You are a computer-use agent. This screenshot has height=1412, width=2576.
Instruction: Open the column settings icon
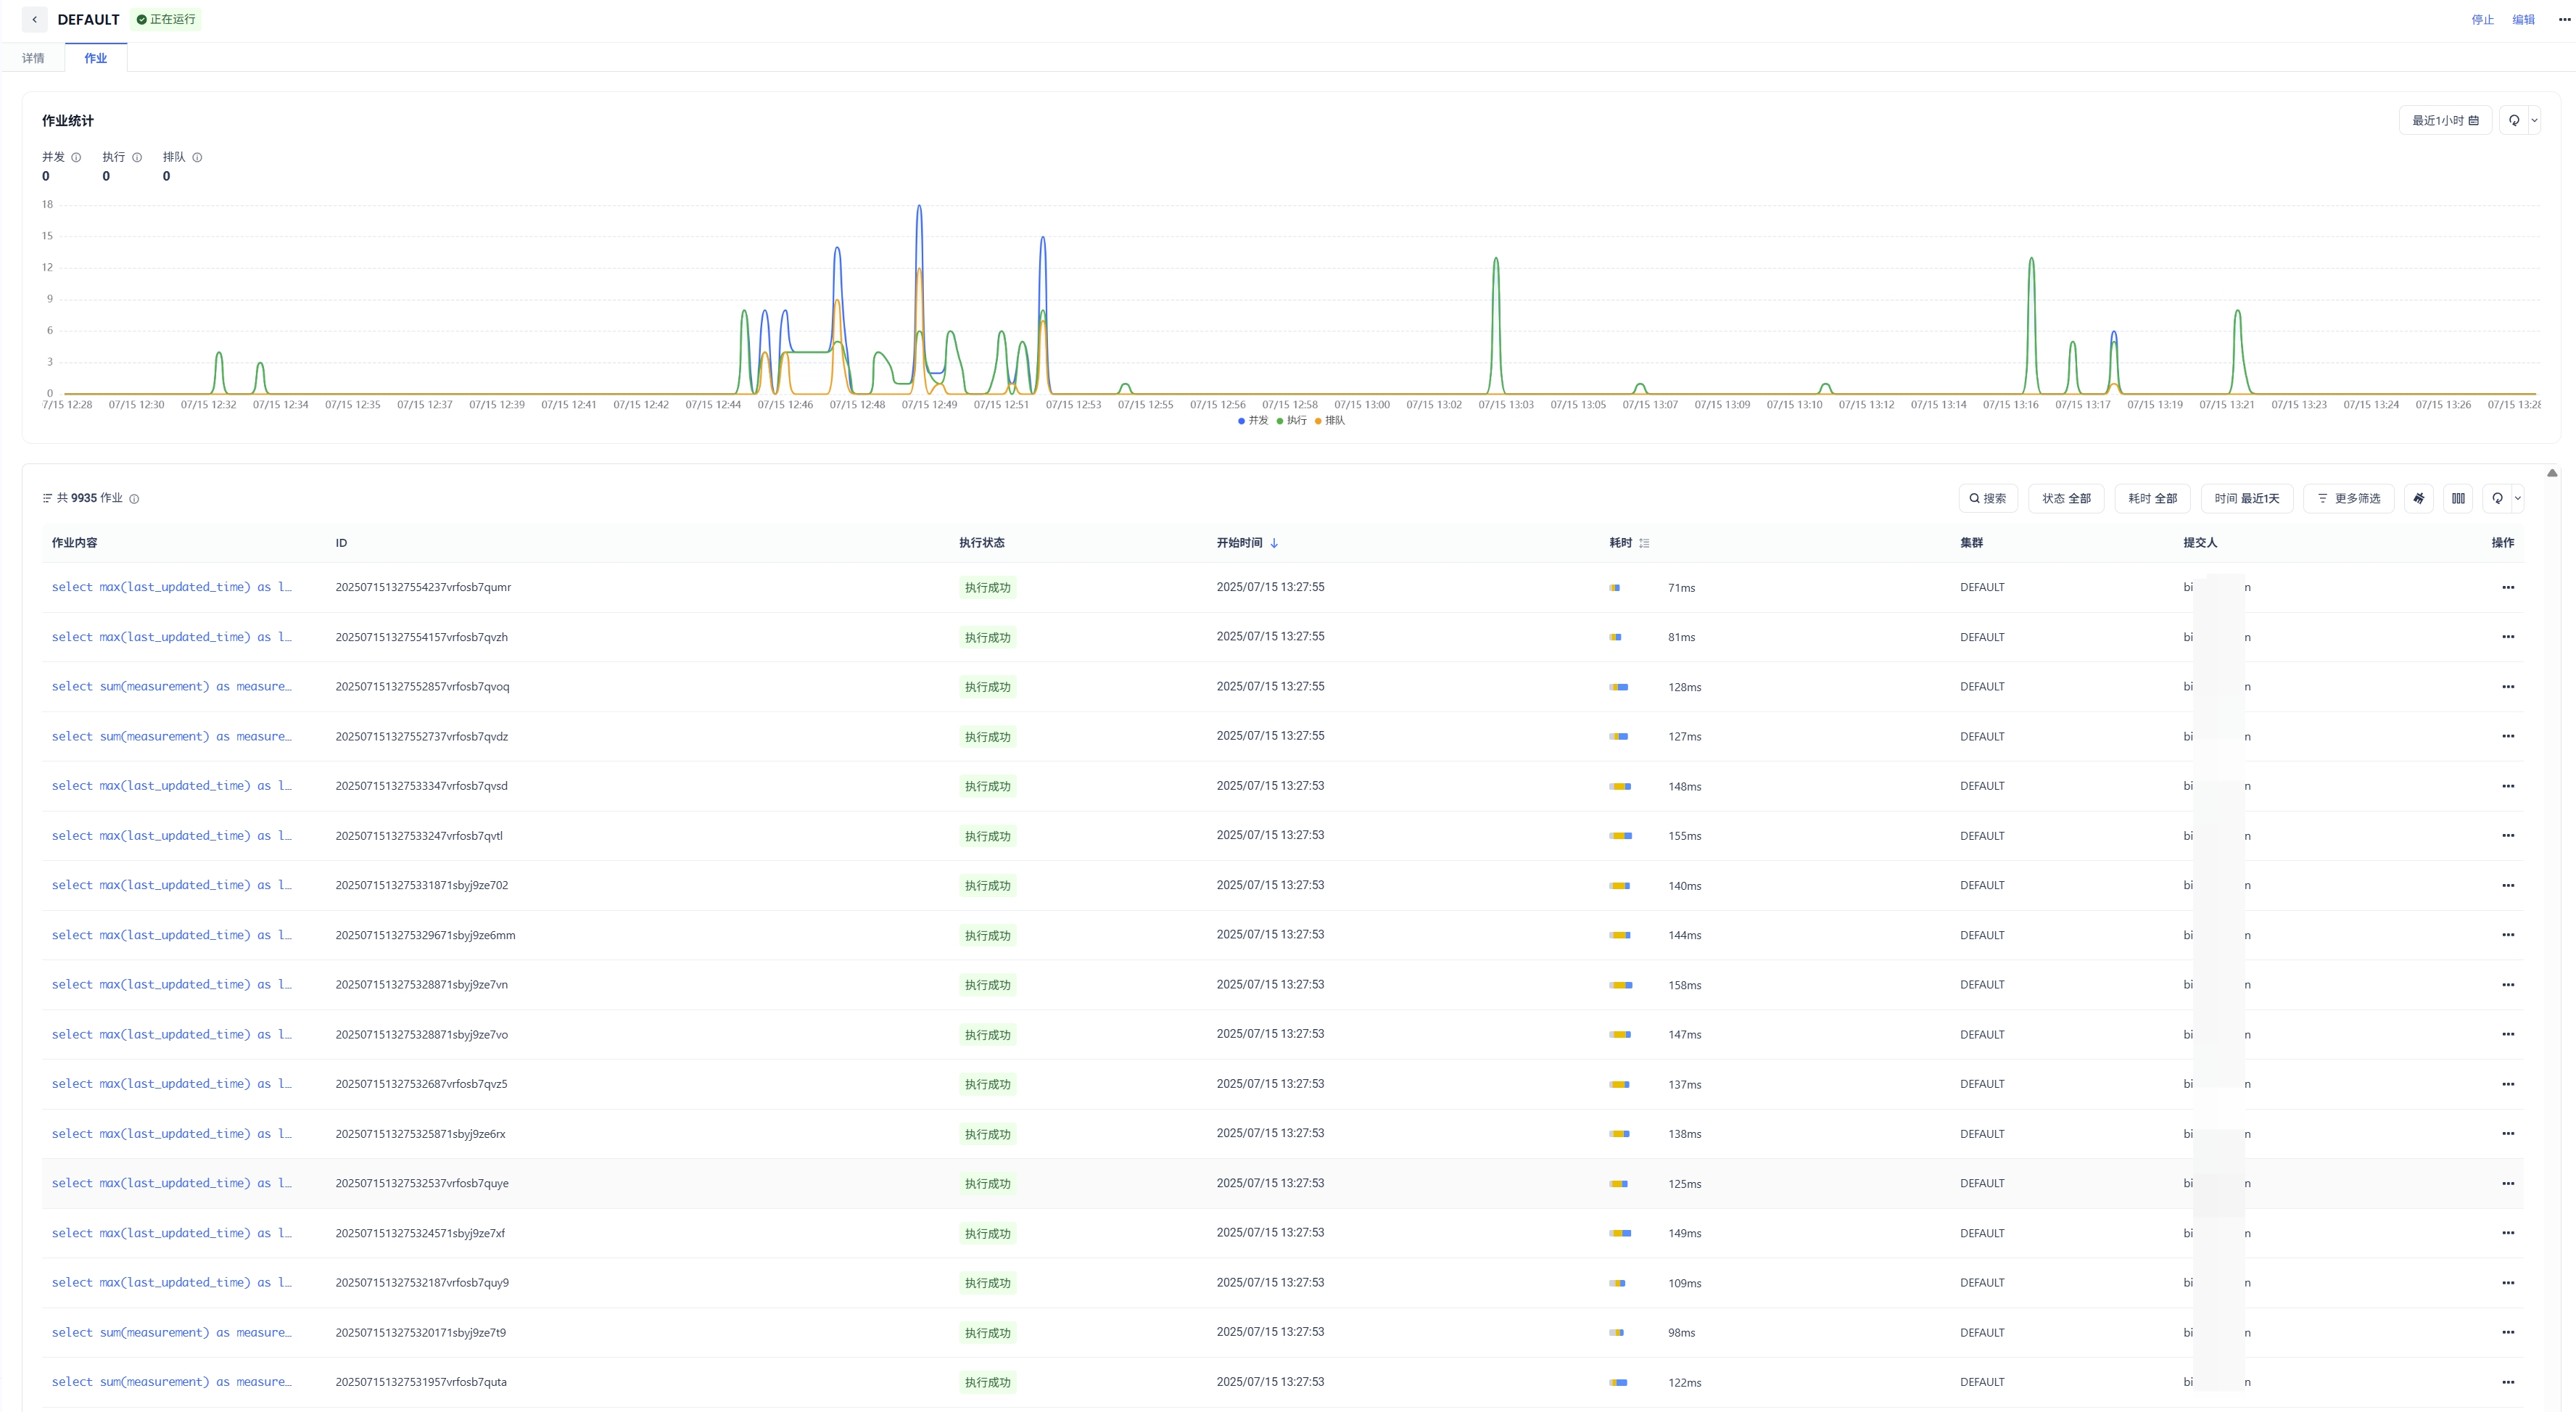(2459, 498)
